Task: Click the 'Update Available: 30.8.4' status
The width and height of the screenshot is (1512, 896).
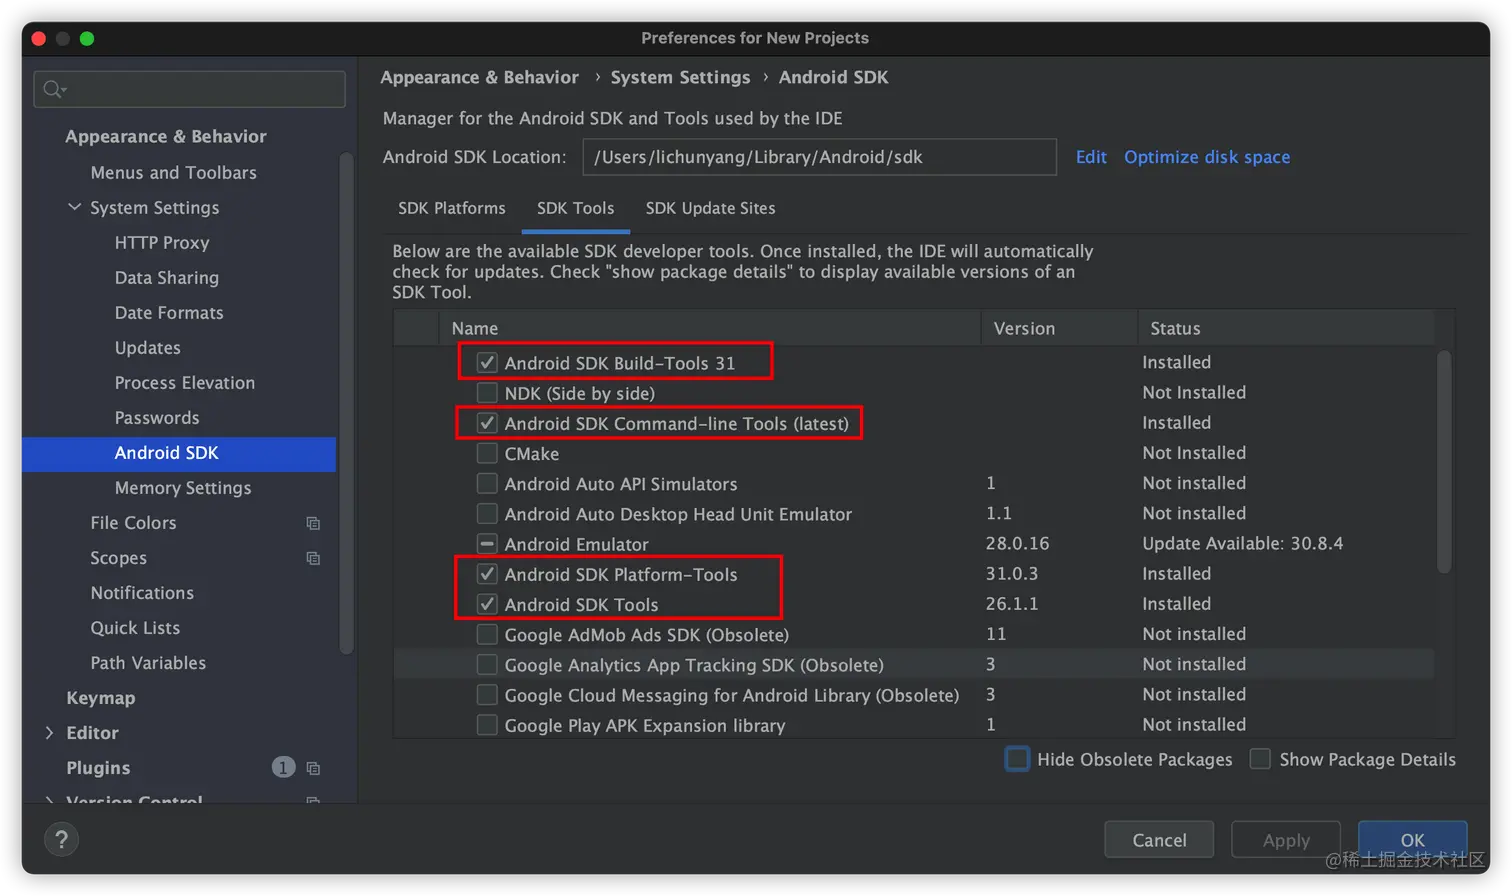Action: (1243, 543)
